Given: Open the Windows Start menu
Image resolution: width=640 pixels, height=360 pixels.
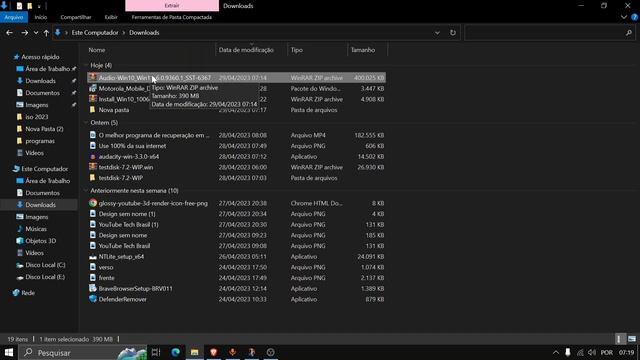Looking at the screenshot, I should click(9, 352).
